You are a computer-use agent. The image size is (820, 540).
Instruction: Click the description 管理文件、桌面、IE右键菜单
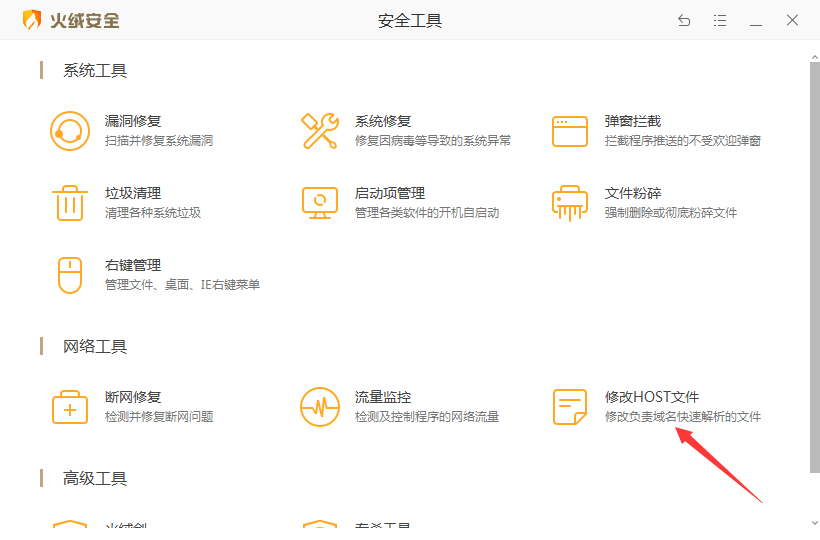click(183, 285)
